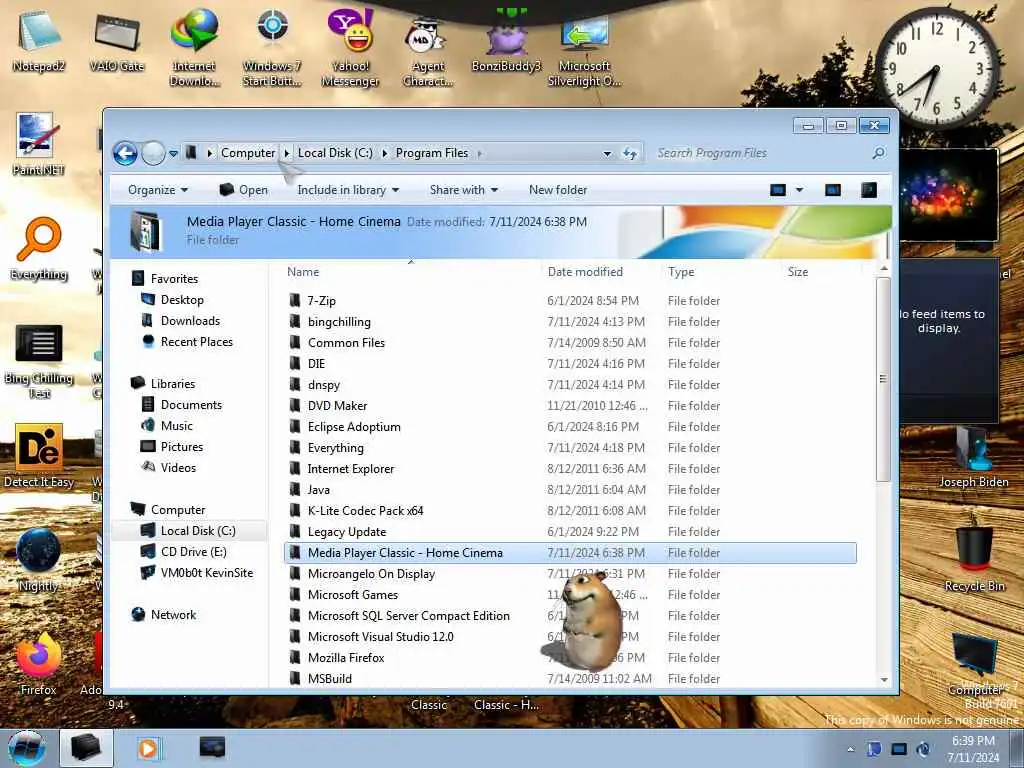Click the Explorer help icon

(x=869, y=190)
